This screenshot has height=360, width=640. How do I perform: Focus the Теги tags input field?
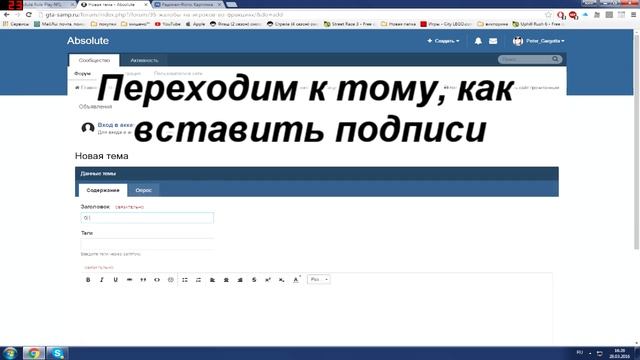(x=147, y=244)
